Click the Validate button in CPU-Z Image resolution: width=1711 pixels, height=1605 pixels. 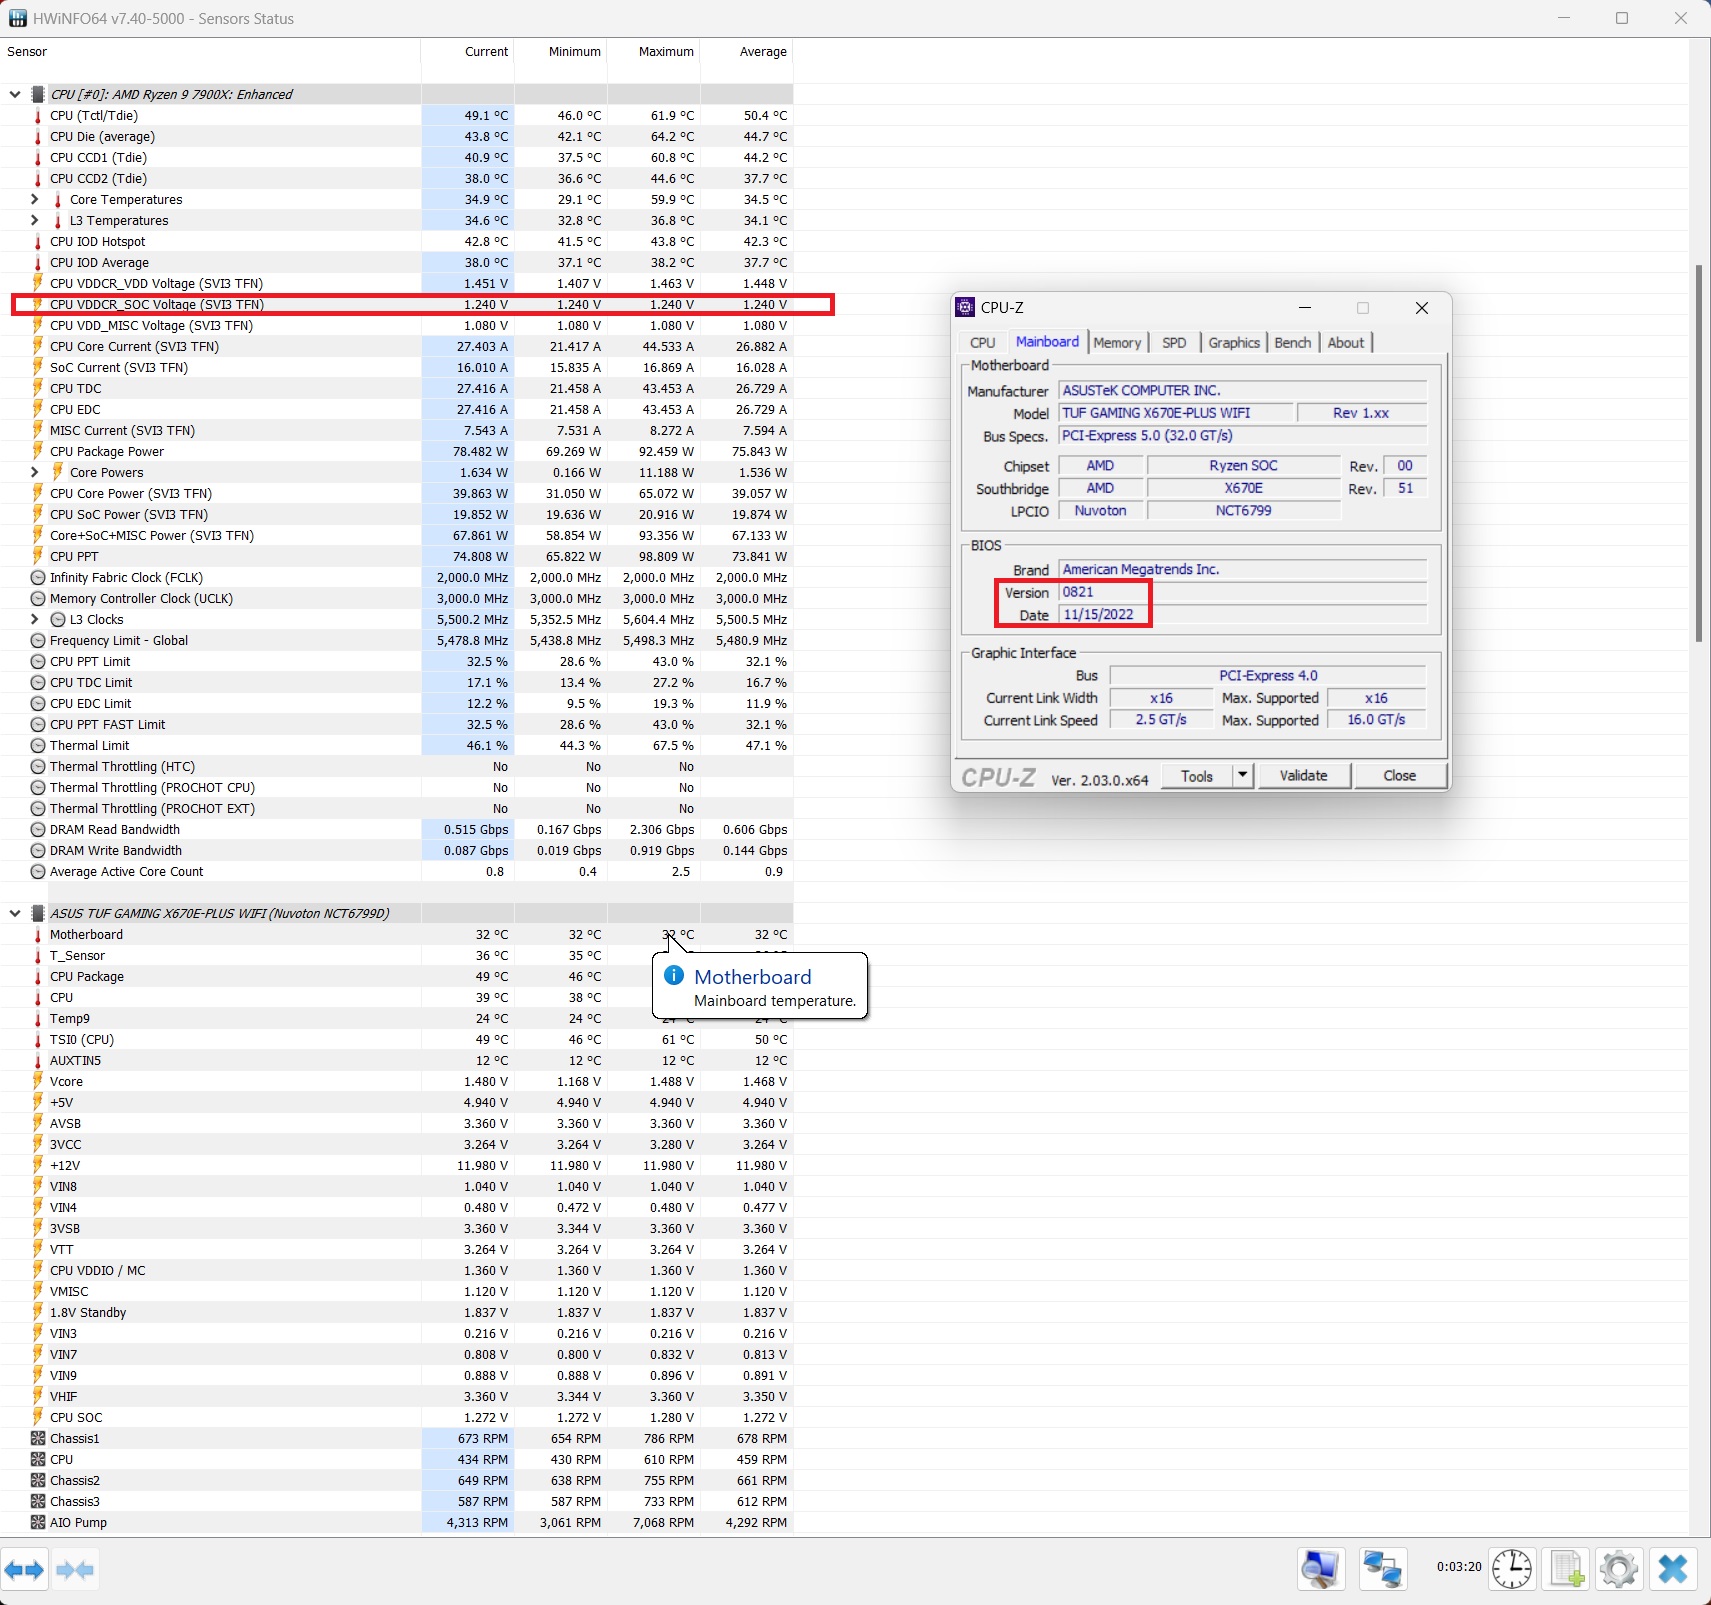pyautogui.click(x=1304, y=775)
